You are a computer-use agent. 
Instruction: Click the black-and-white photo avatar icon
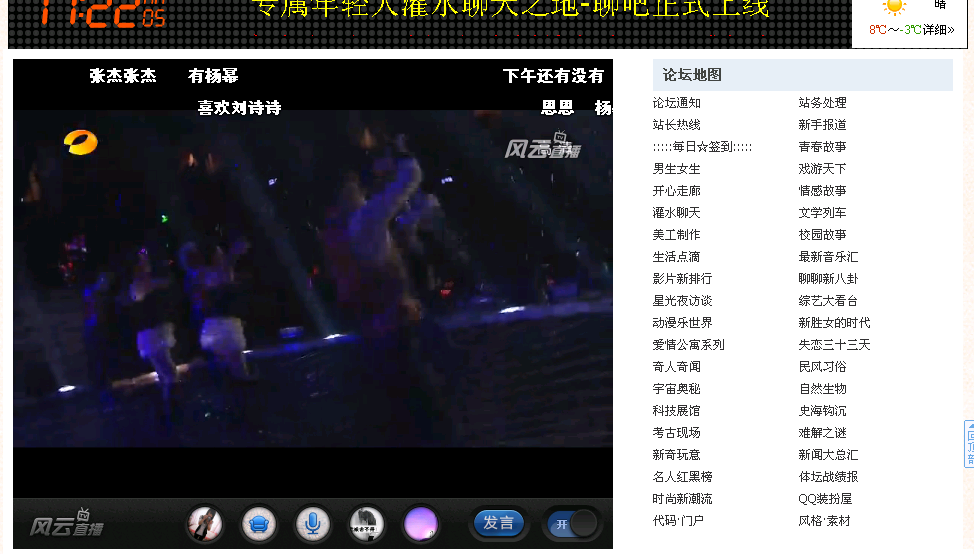(367, 523)
